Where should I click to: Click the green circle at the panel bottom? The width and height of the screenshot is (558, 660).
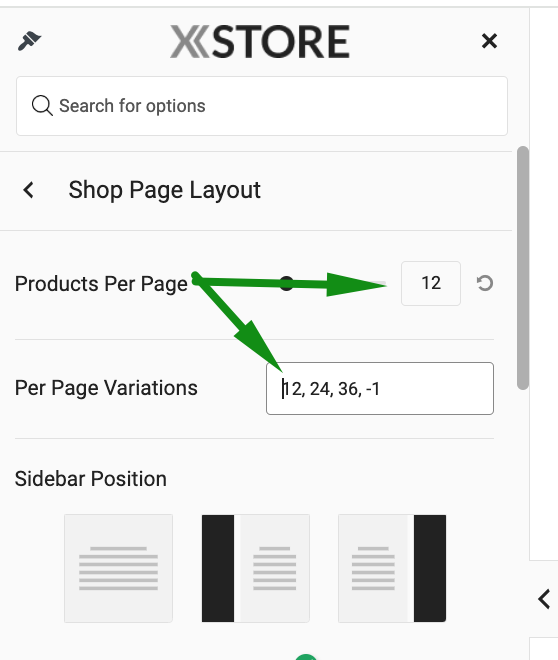click(x=306, y=657)
